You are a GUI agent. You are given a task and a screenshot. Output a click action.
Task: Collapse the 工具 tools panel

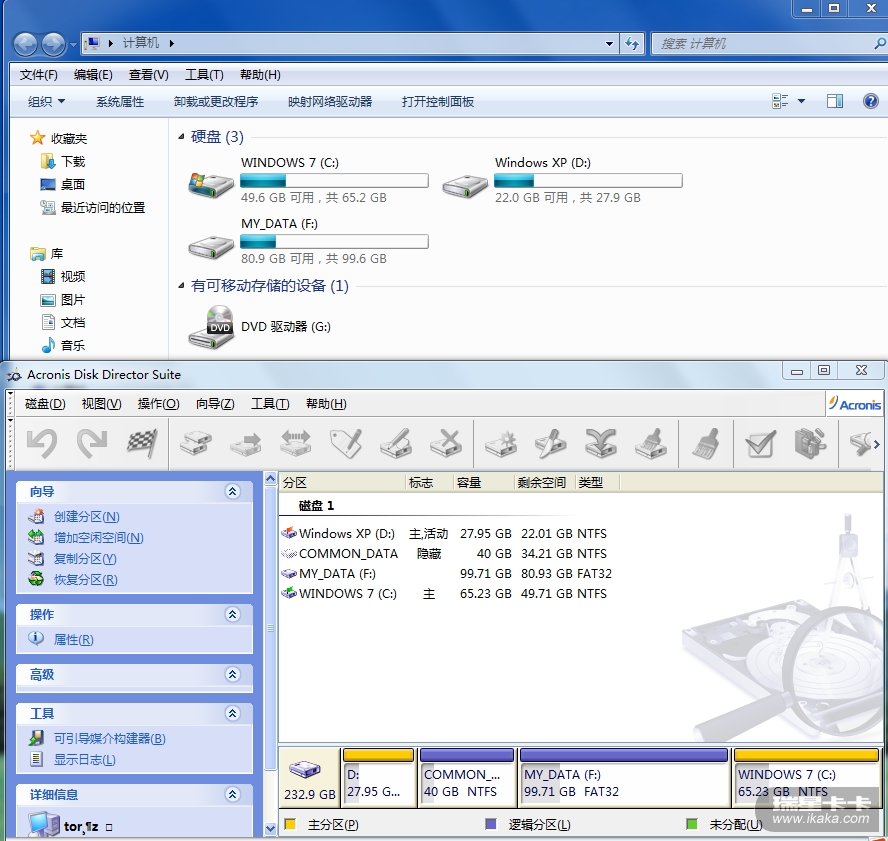click(x=233, y=713)
